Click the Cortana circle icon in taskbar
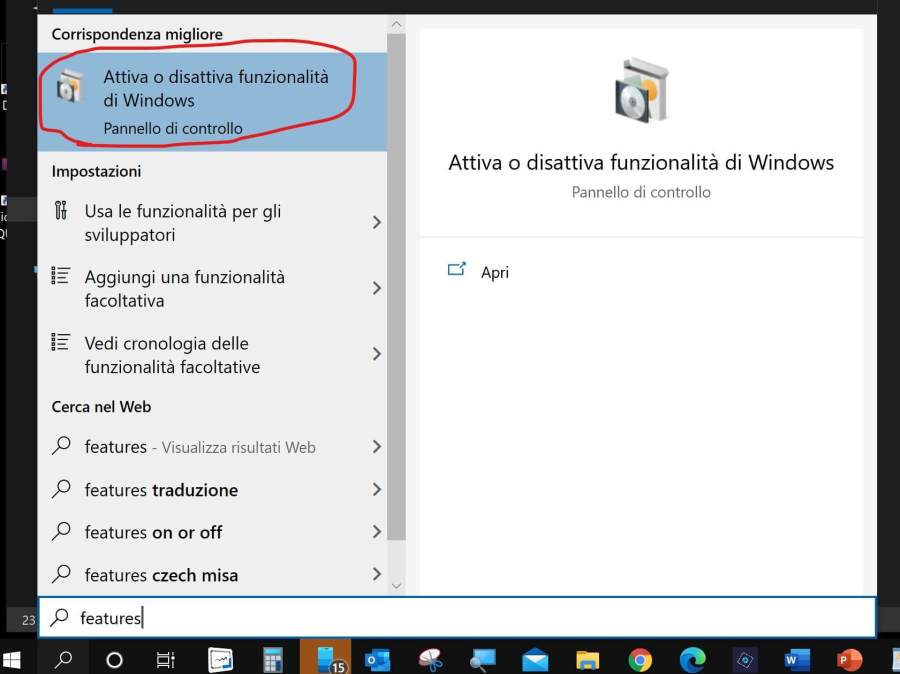The image size is (900, 674). [114, 659]
